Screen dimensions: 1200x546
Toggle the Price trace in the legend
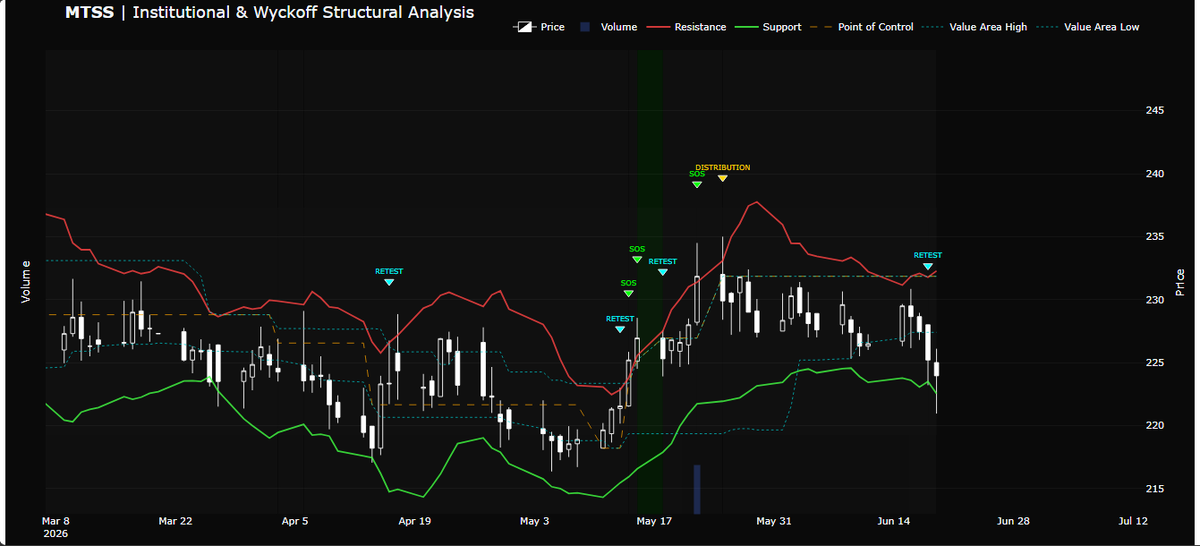click(x=539, y=27)
